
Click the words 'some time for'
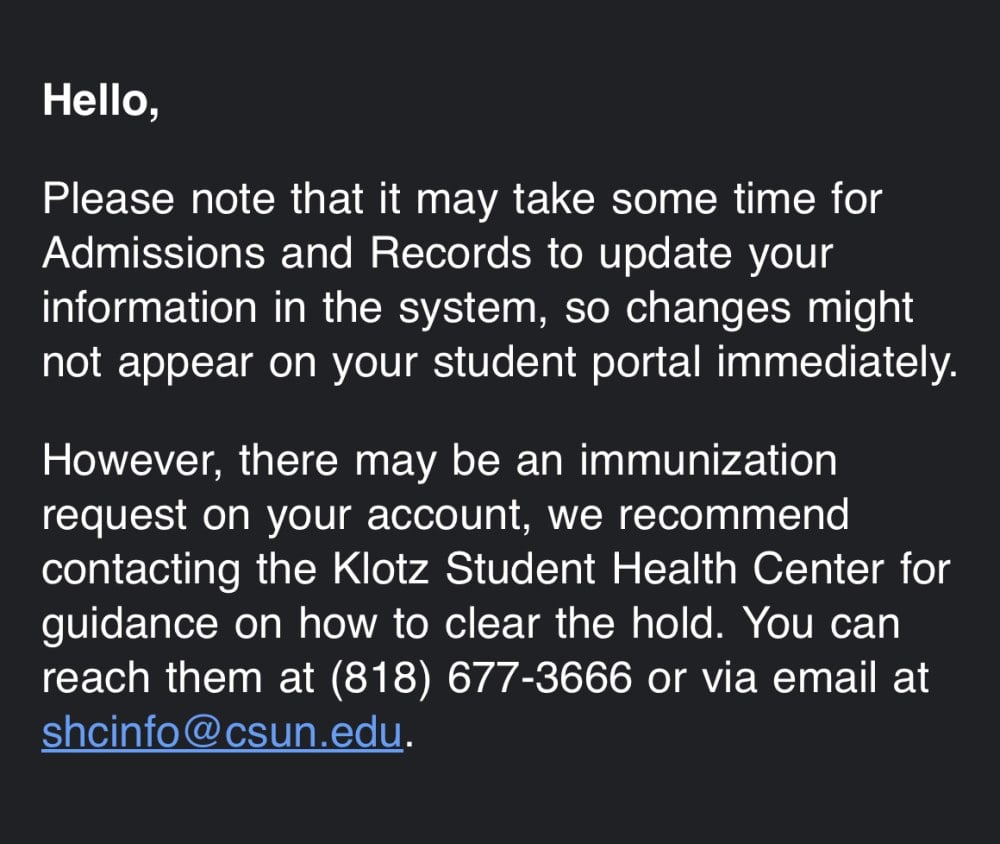tap(747, 199)
